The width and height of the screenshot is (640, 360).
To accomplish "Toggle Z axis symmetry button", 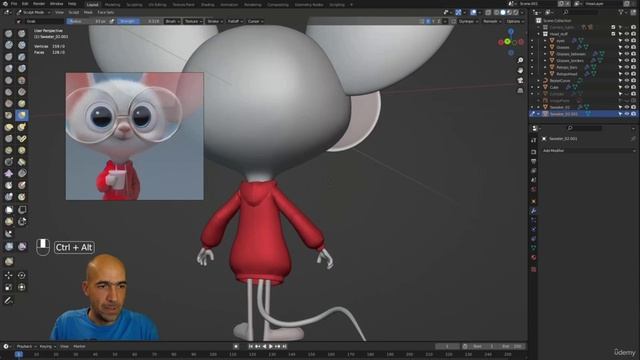I will tap(439, 21).
